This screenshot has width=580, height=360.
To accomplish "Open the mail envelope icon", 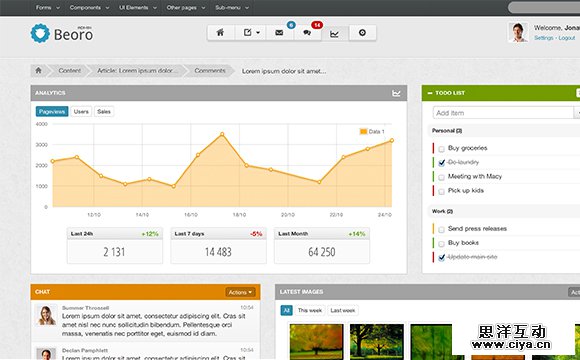I will click(279, 33).
